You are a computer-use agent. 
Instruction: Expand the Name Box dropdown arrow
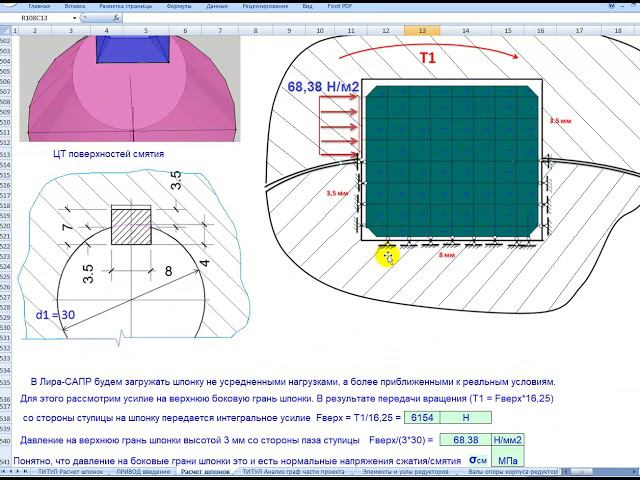coord(75,18)
